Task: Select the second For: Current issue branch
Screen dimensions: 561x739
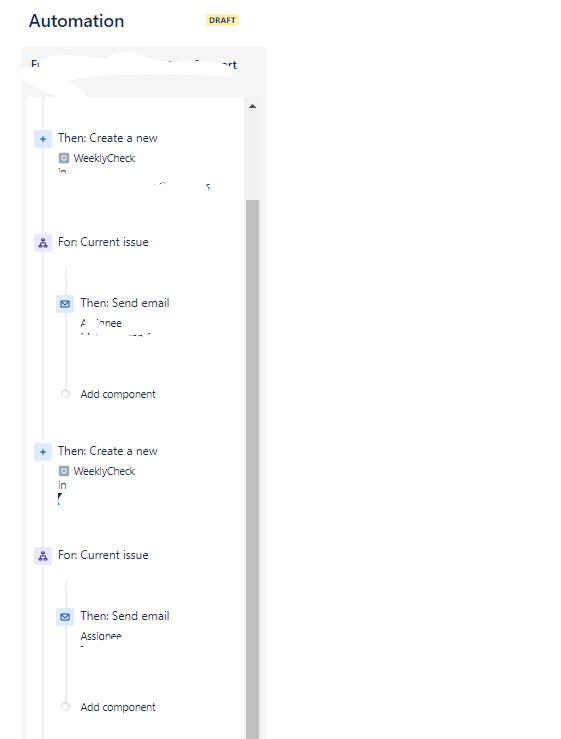Action: [x=103, y=555]
